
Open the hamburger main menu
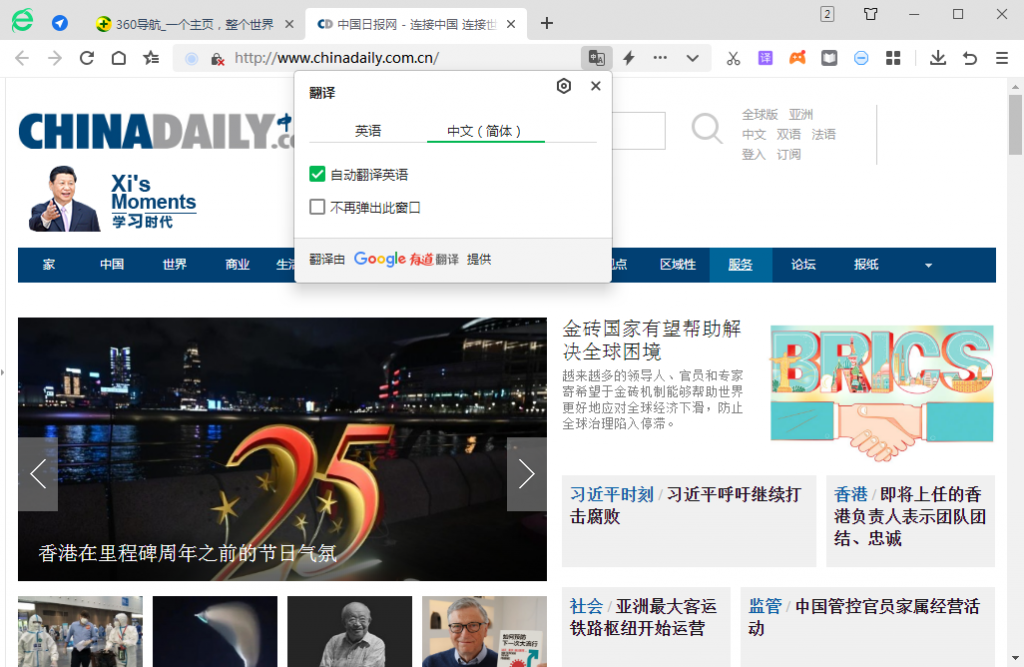click(1002, 58)
